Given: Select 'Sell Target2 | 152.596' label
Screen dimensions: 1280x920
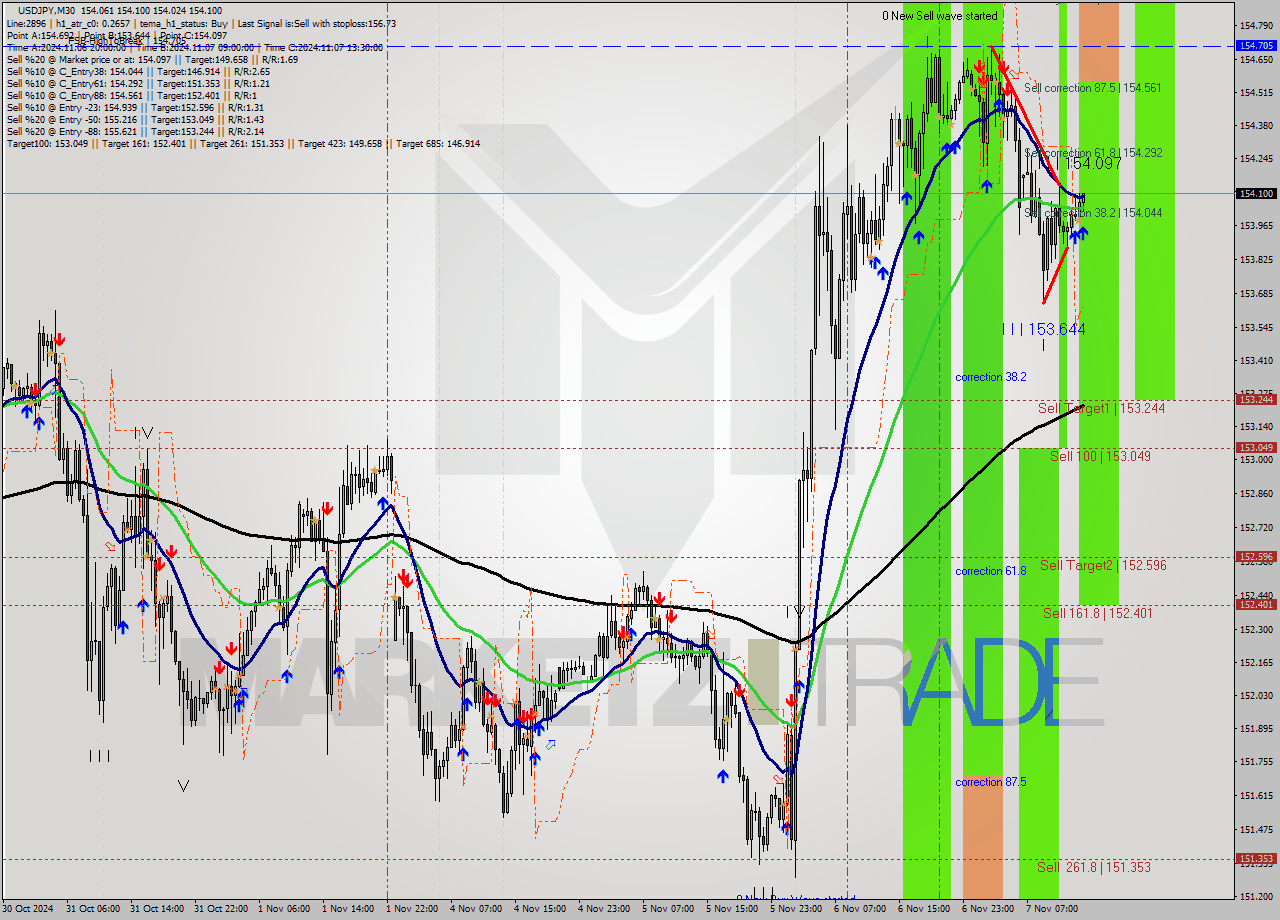Looking at the screenshot, I should [1103, 565].
